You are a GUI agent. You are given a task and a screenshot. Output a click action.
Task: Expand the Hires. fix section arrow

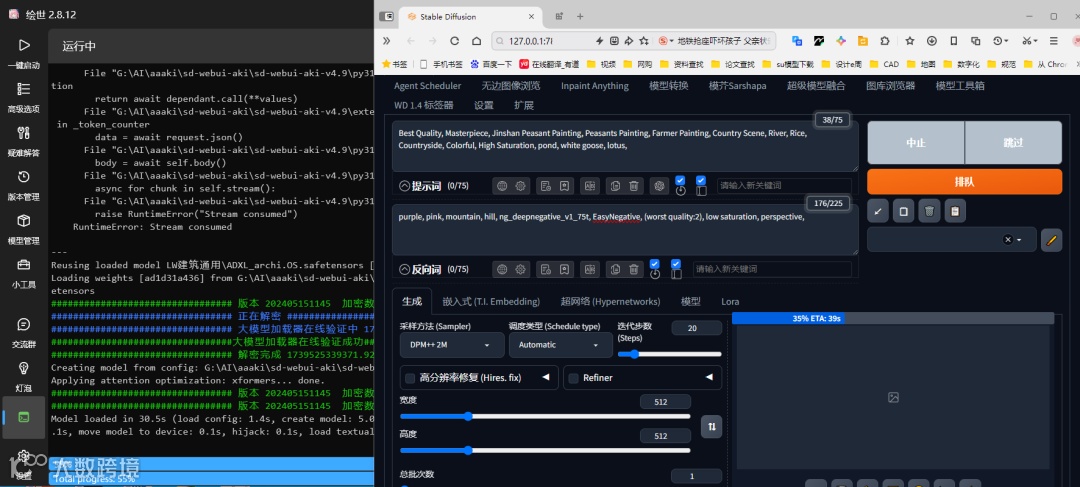(x=546, y=377)
